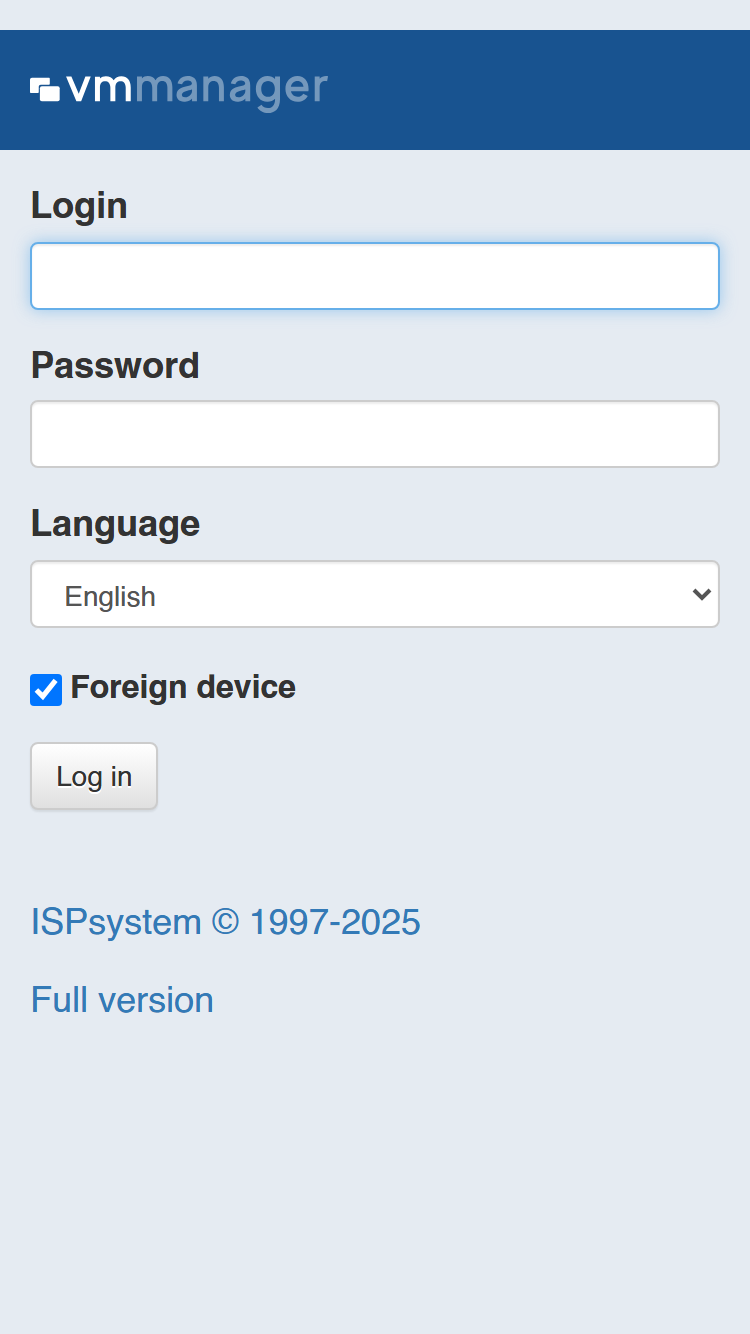Switch to Full version link
Screen dimensions: 750x1334
(x=122, y=1000)
